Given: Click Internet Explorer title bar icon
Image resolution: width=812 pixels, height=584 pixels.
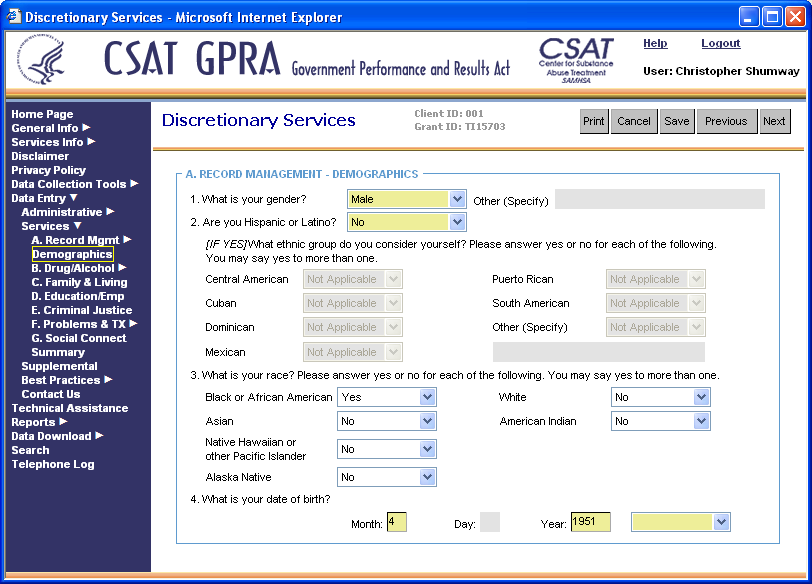Looking at the screenshot, I should coord(13,17).
